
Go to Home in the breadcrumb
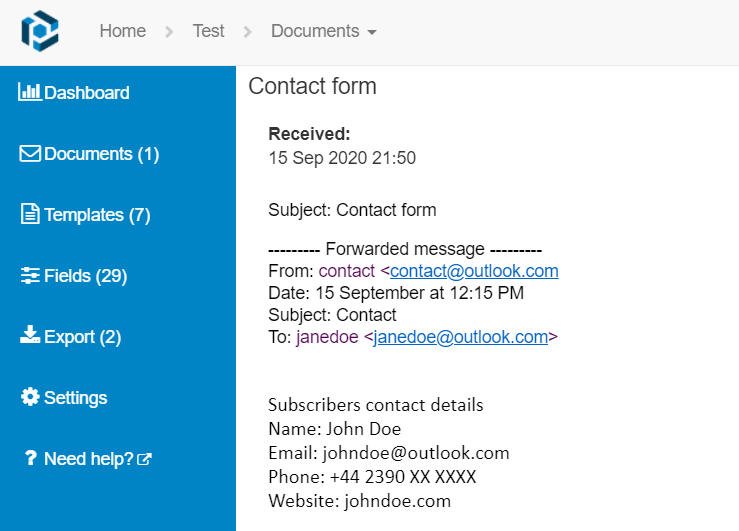point(122,31)
